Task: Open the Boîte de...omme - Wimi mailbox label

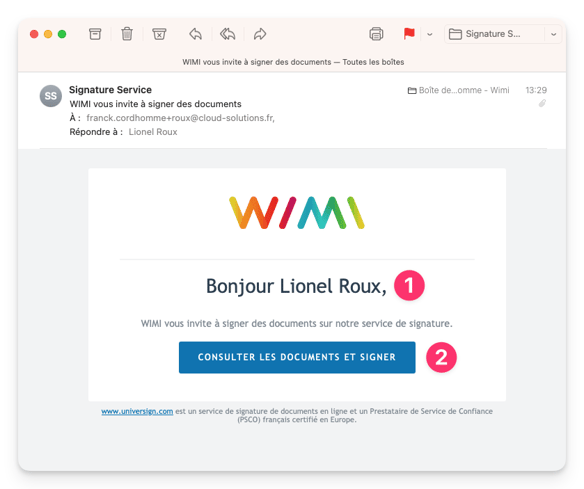Action: point(458,90)
